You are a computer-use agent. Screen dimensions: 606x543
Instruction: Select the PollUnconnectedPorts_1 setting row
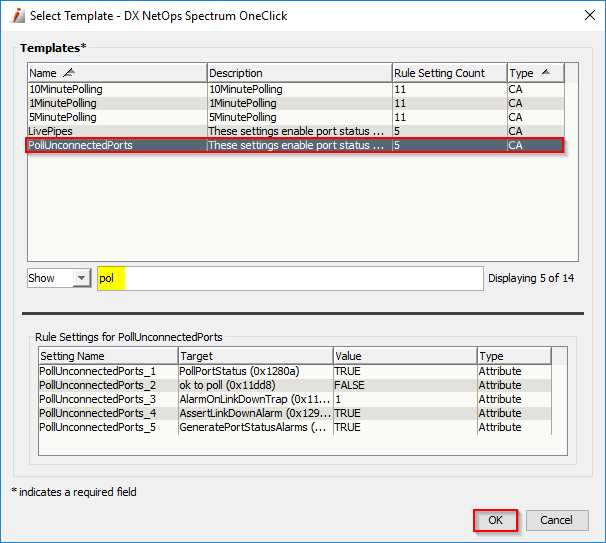[x=295, y=371]
